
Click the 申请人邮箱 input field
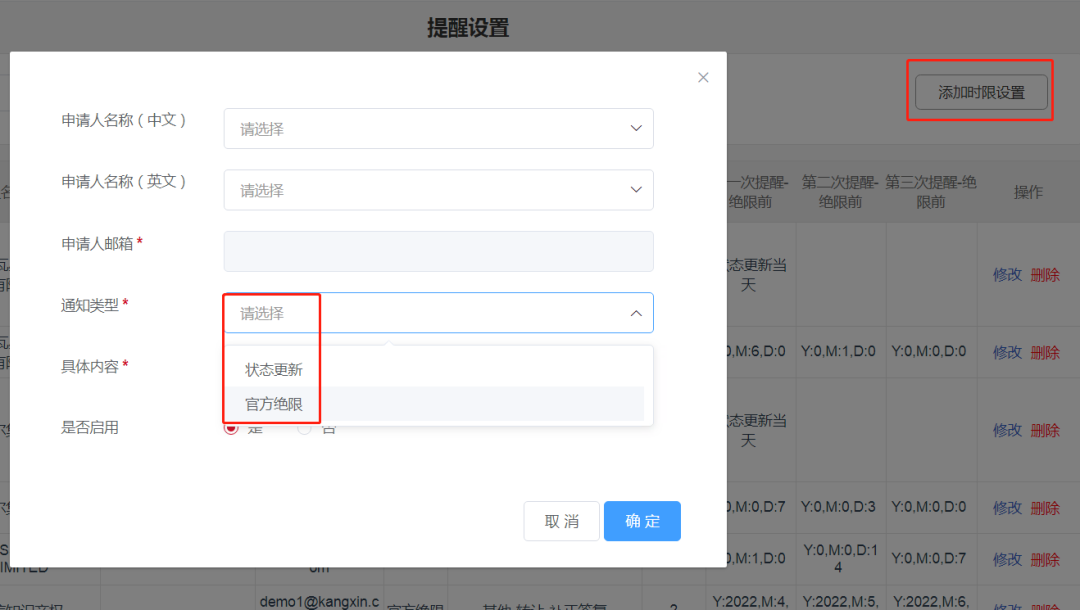click(438, 251)
